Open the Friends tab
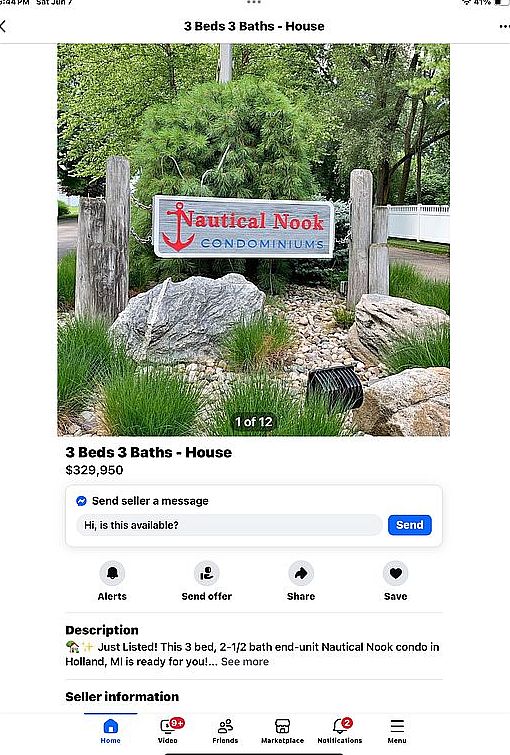 [x=225, y=731]
